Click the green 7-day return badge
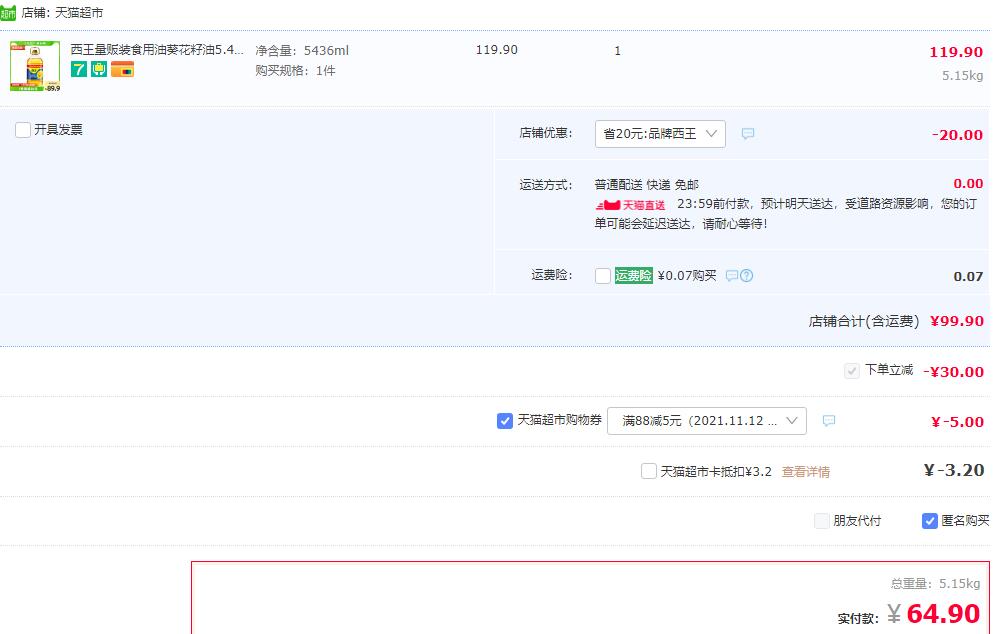The image size is (999, 634). [x=78, y=69]
